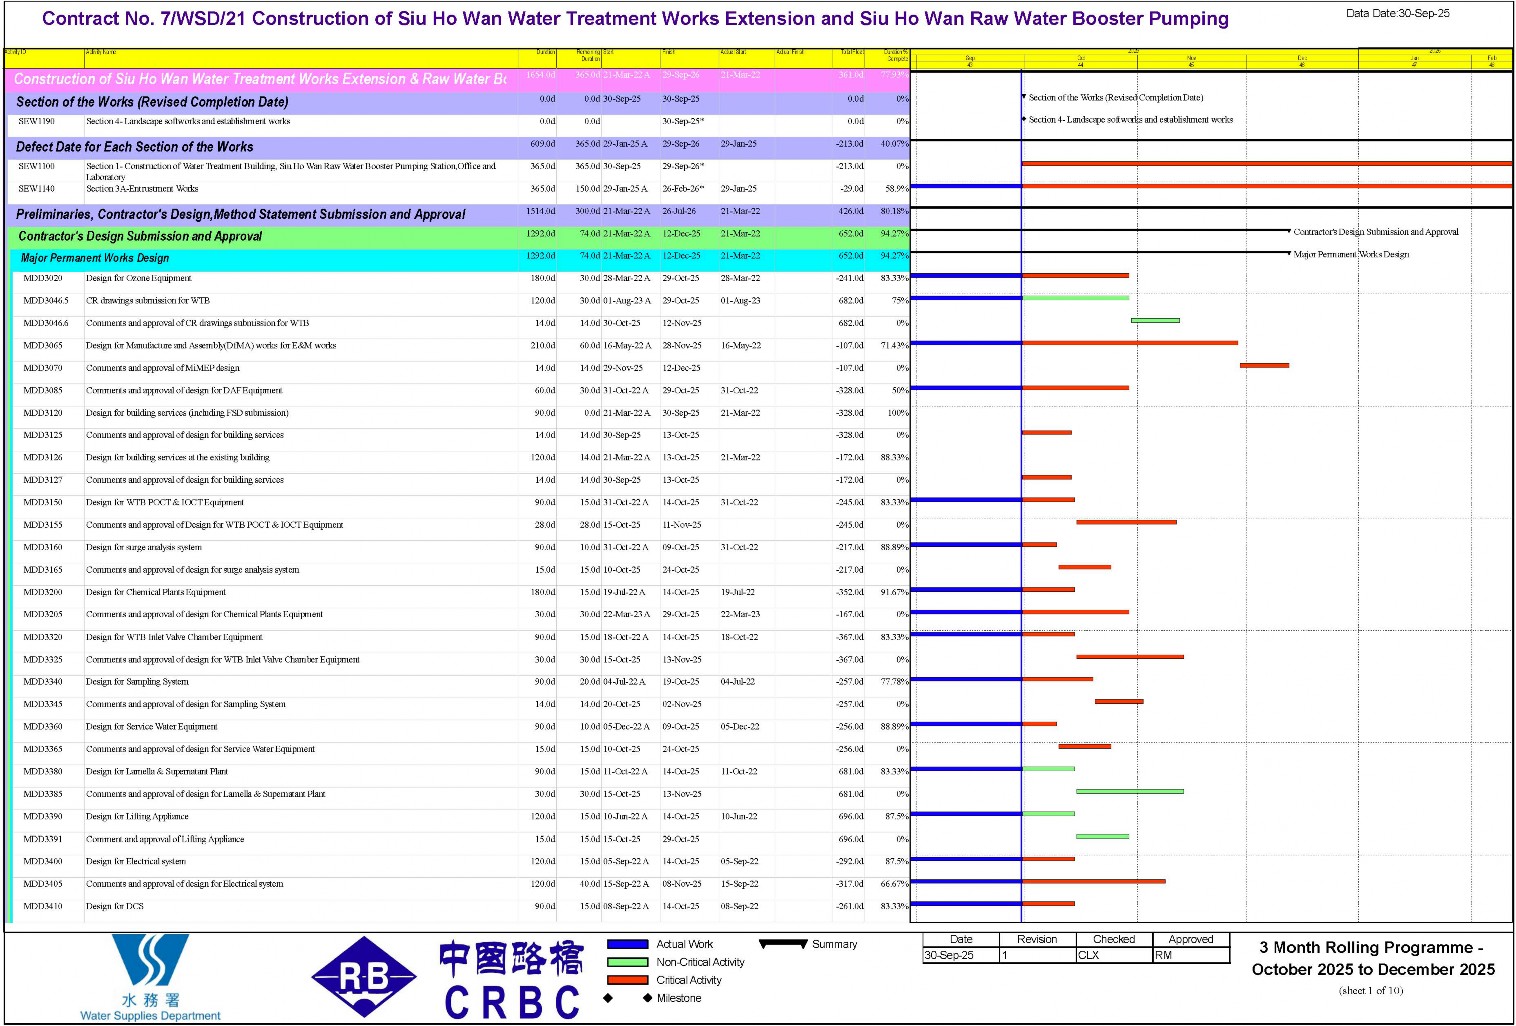1516x1026 pixels.
Task: Select the green Non-Critical Activity legend swatch
Action: (627, 962)
